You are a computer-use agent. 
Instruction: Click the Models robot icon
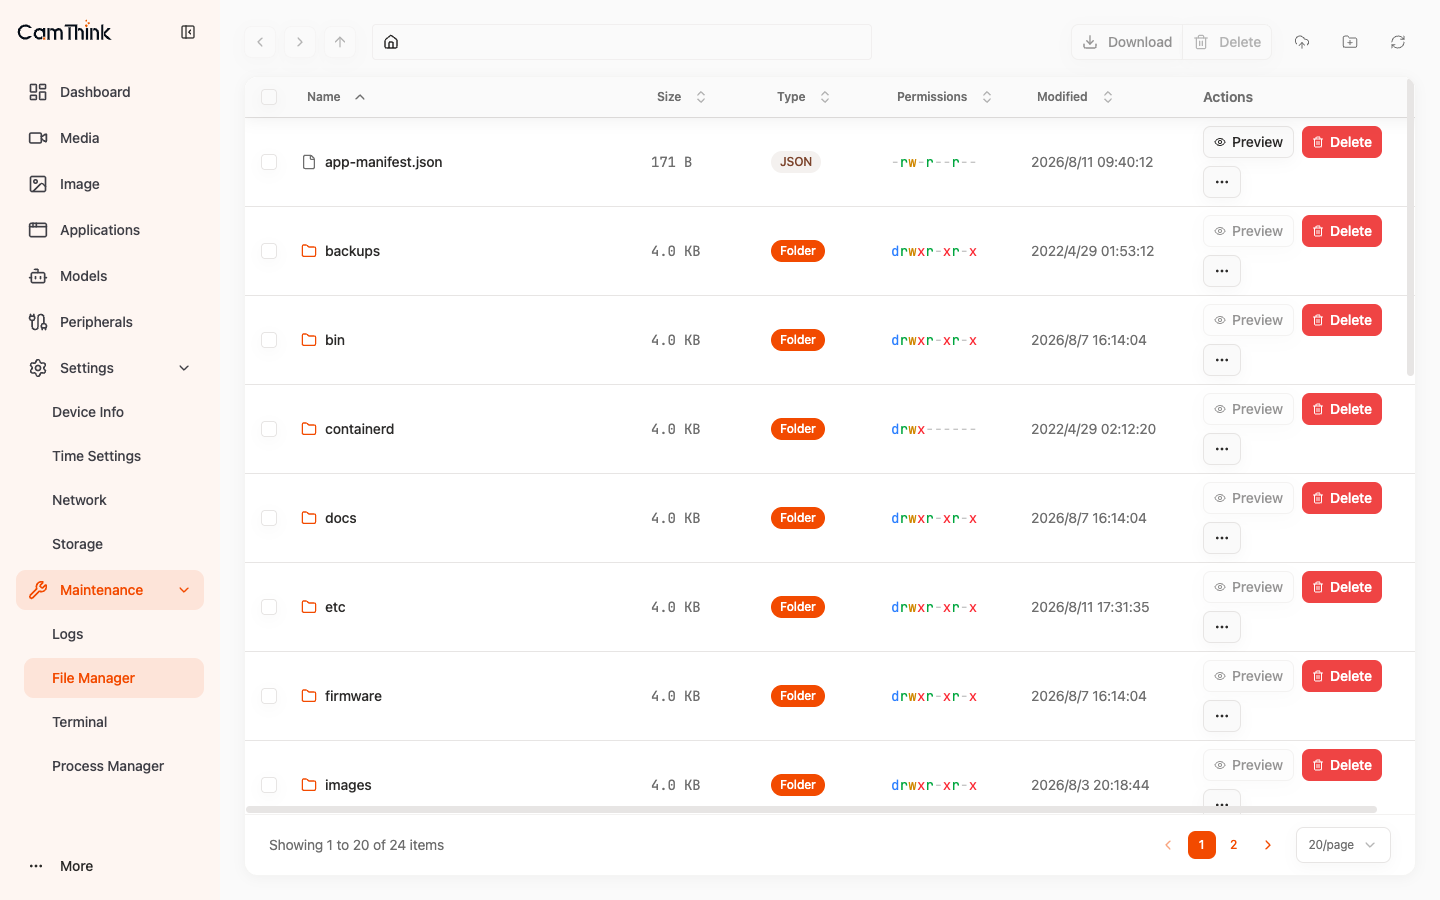point(38,276)
